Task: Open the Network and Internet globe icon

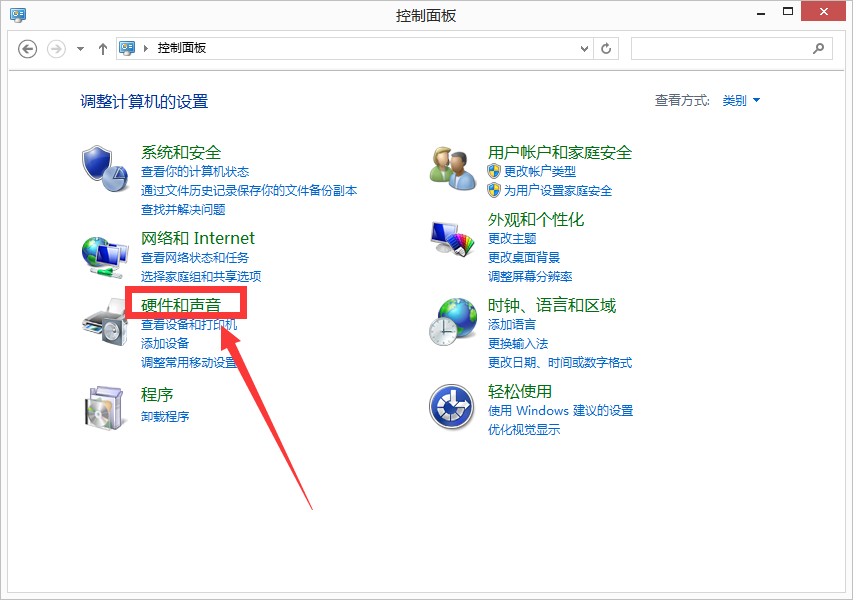Action: (x=105, y=257)
